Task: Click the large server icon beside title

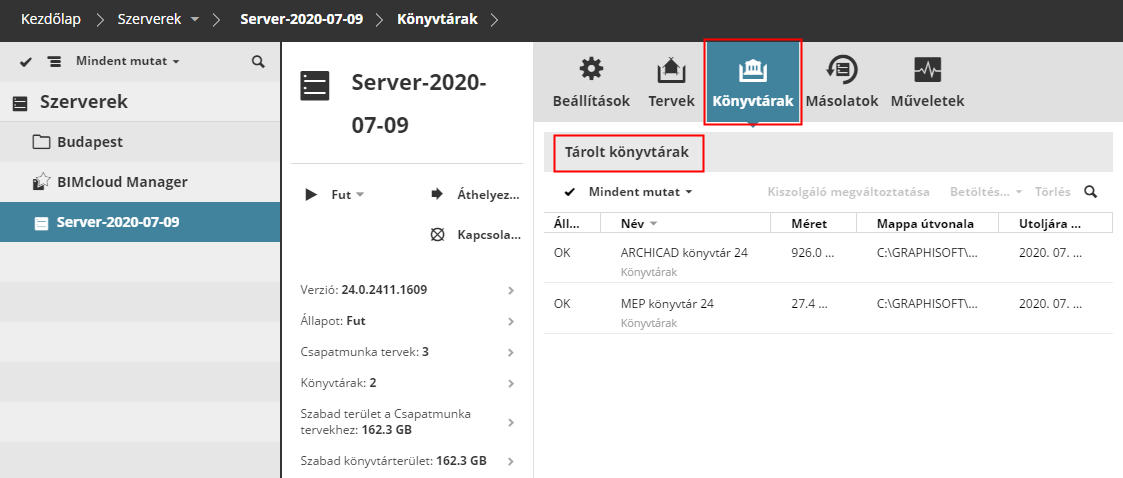Action: 314,86
